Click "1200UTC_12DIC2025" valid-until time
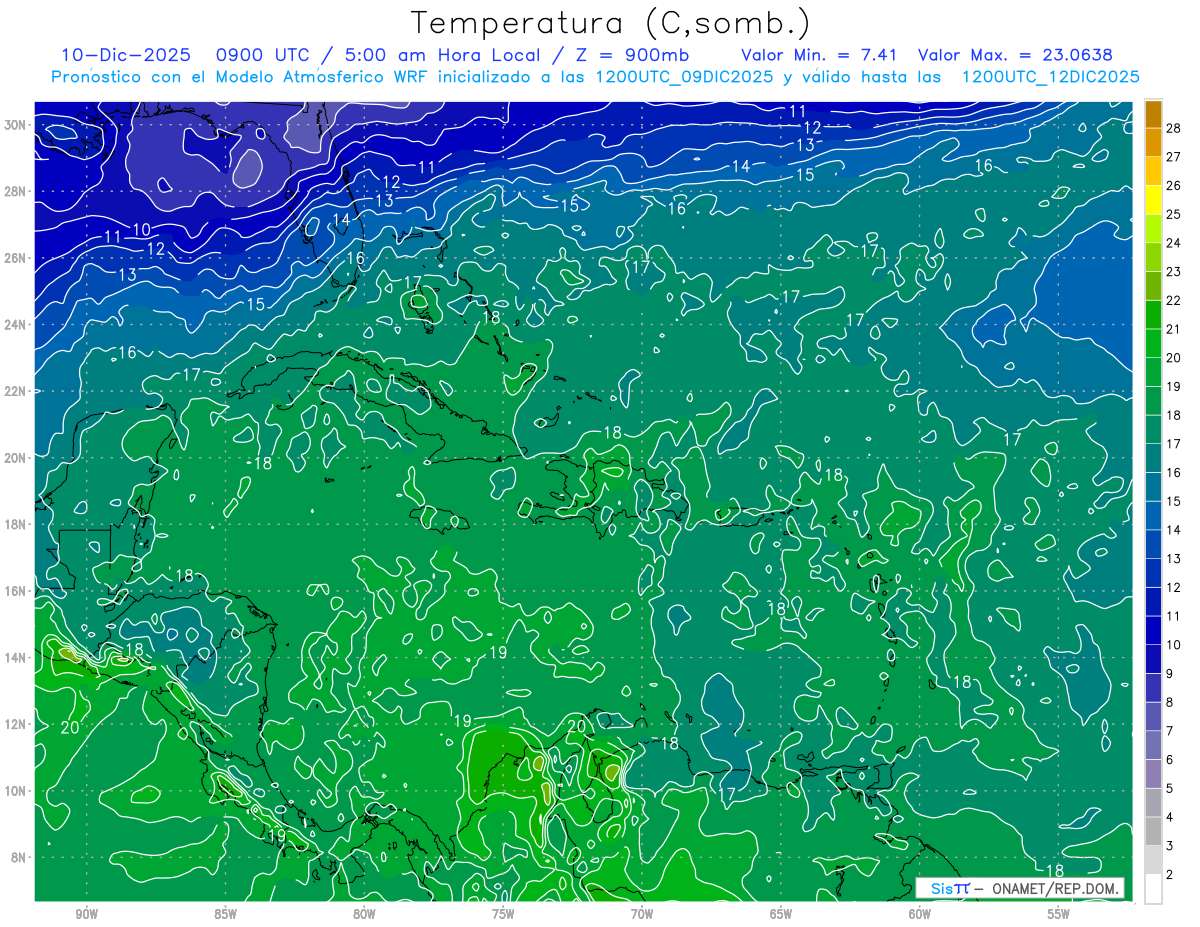 click(1050, 77)
